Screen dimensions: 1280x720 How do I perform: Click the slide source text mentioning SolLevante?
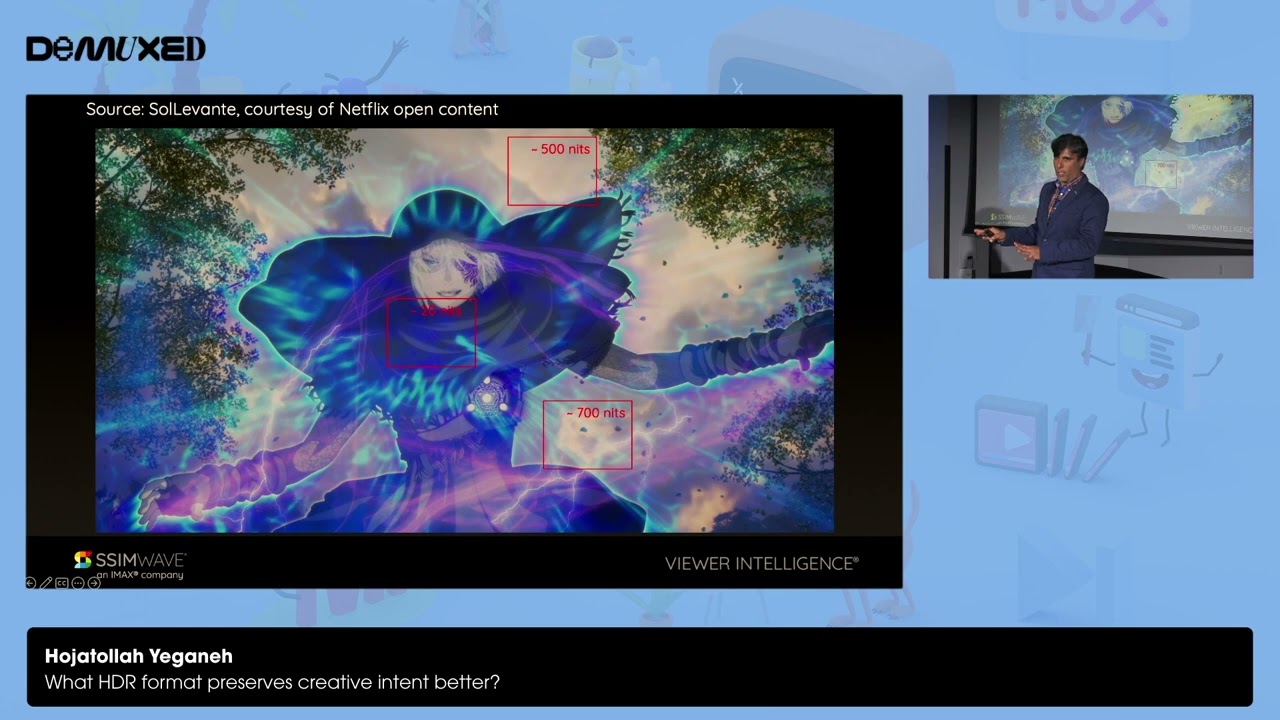point(292,109)
